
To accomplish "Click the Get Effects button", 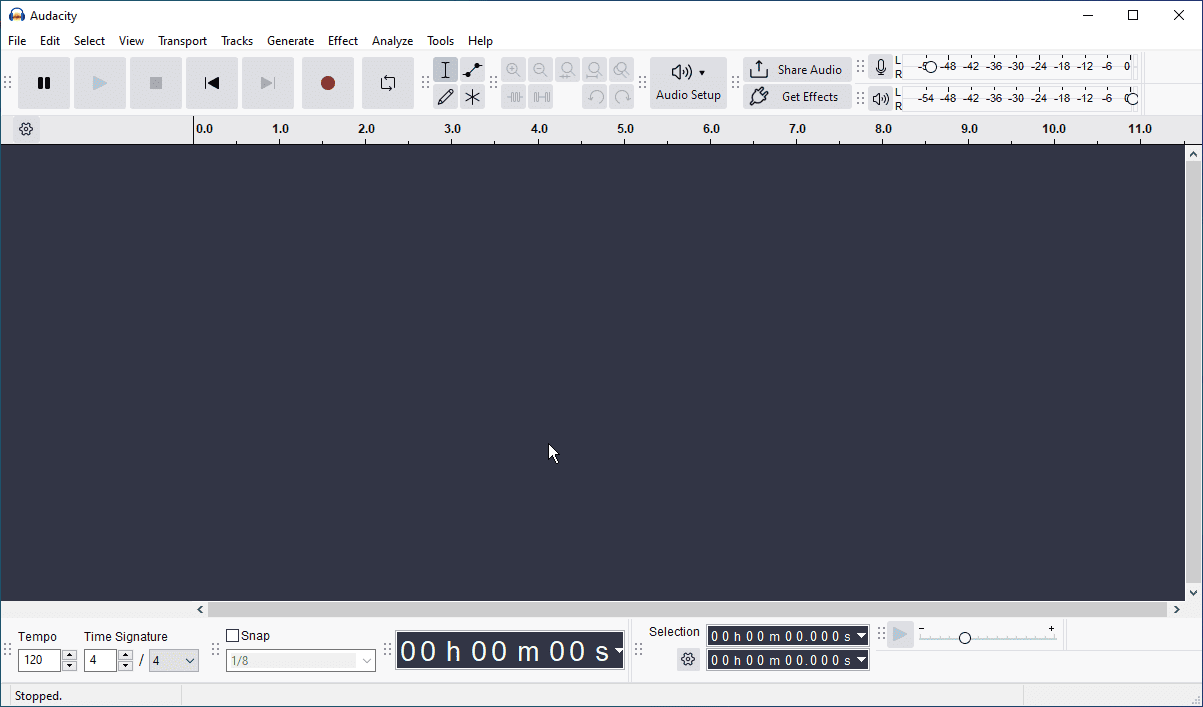I will click(x=797, y=96).
